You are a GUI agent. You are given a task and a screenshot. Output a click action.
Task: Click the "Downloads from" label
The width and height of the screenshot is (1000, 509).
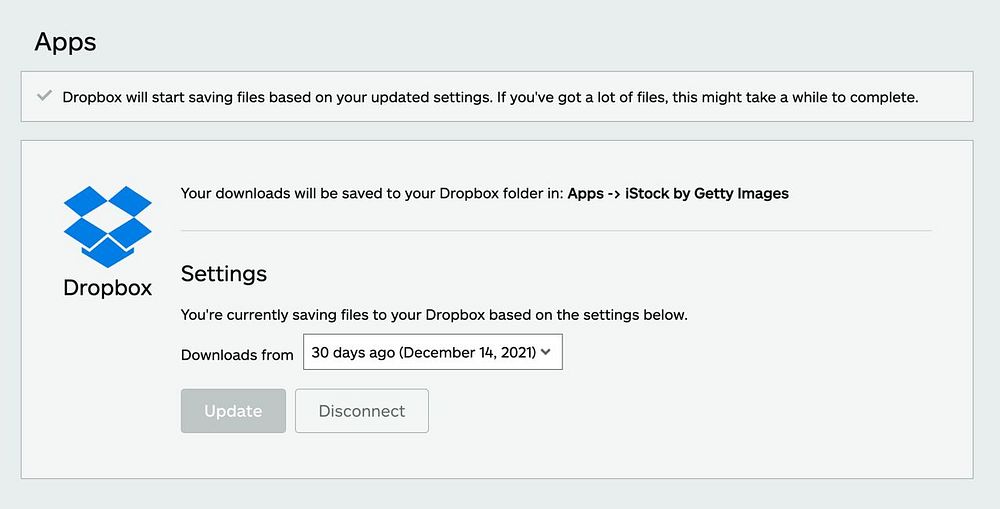237,355
